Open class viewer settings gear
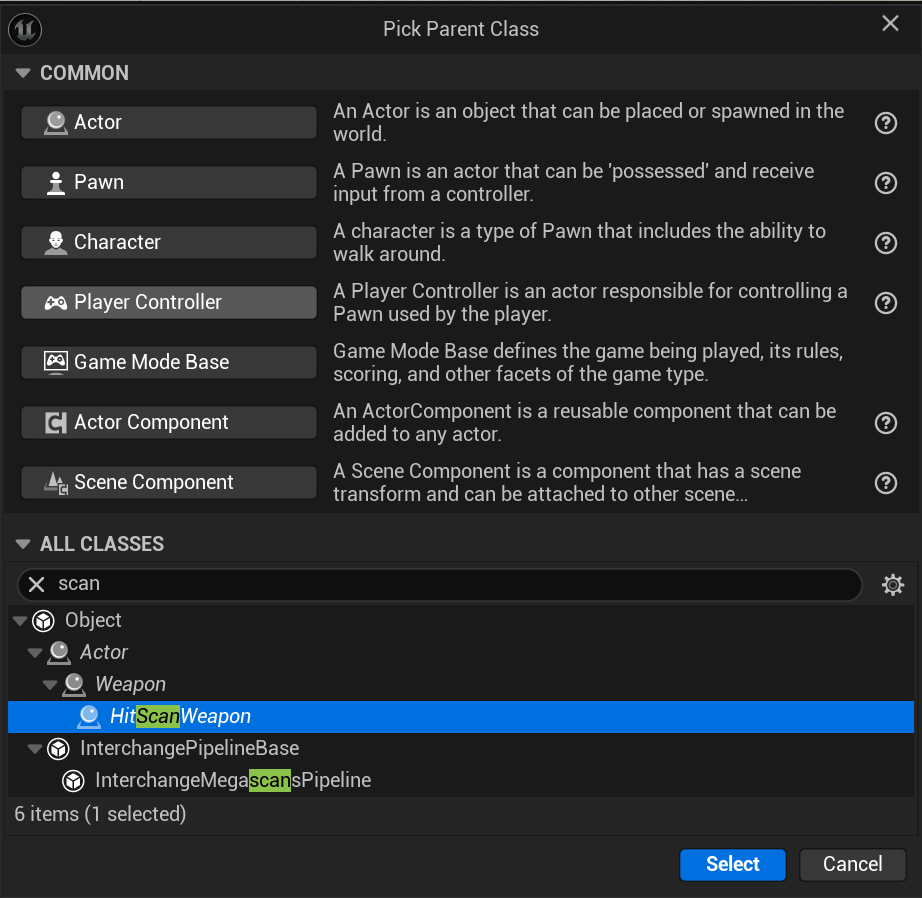This screenshot has width=922, height=898. [x=893, y=585]
